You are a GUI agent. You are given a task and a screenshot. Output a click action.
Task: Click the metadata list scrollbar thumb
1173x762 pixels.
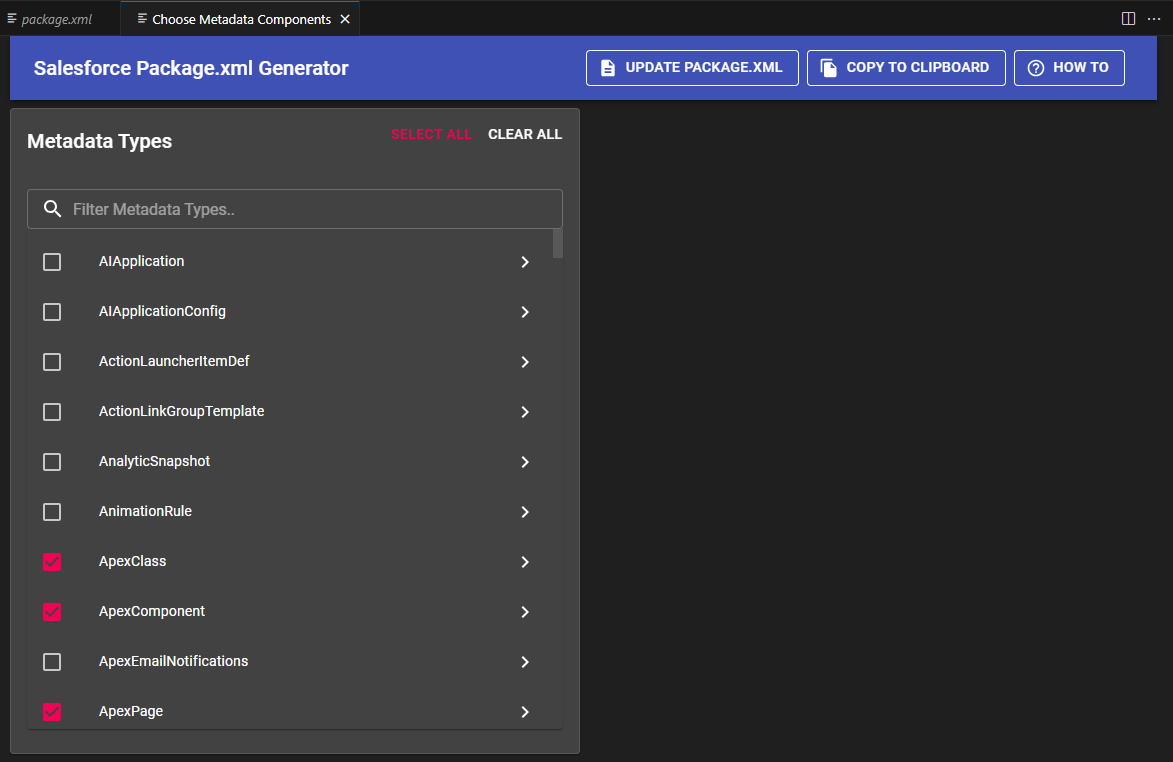tap(557, 243)
